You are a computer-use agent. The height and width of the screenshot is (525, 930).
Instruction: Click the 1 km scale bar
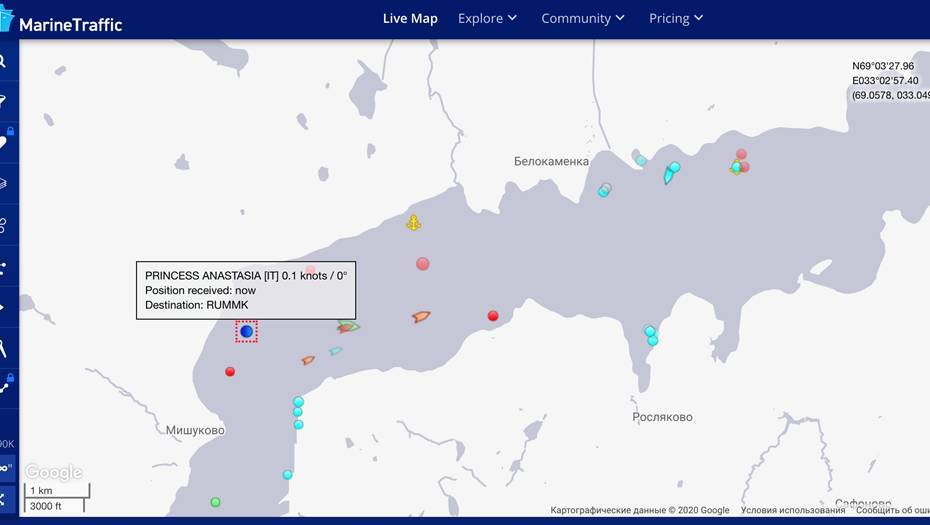(x=57, y=491)
